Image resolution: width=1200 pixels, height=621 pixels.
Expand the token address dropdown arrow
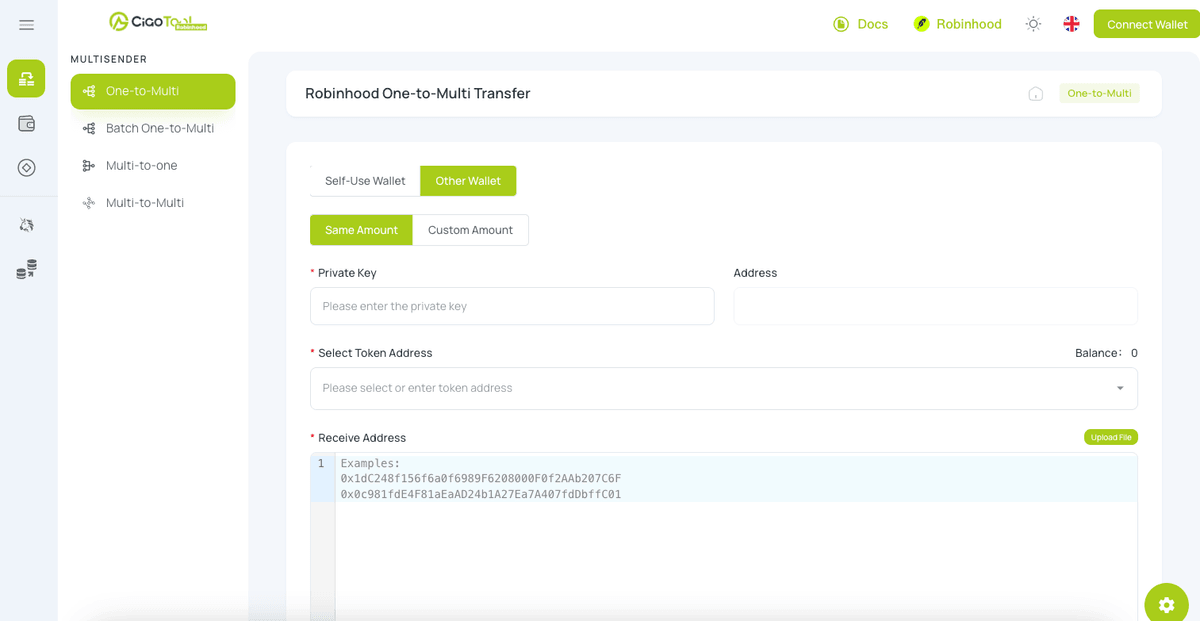[1120, 388]
